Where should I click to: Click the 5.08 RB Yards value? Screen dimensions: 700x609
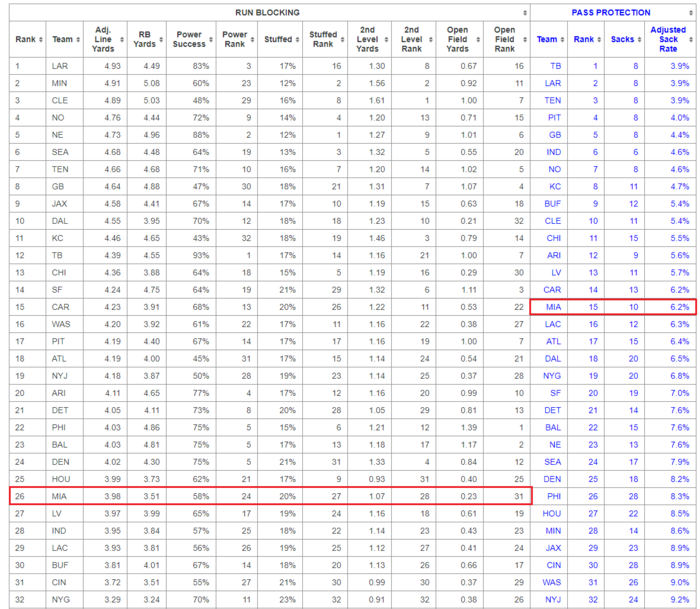[152, 83]
